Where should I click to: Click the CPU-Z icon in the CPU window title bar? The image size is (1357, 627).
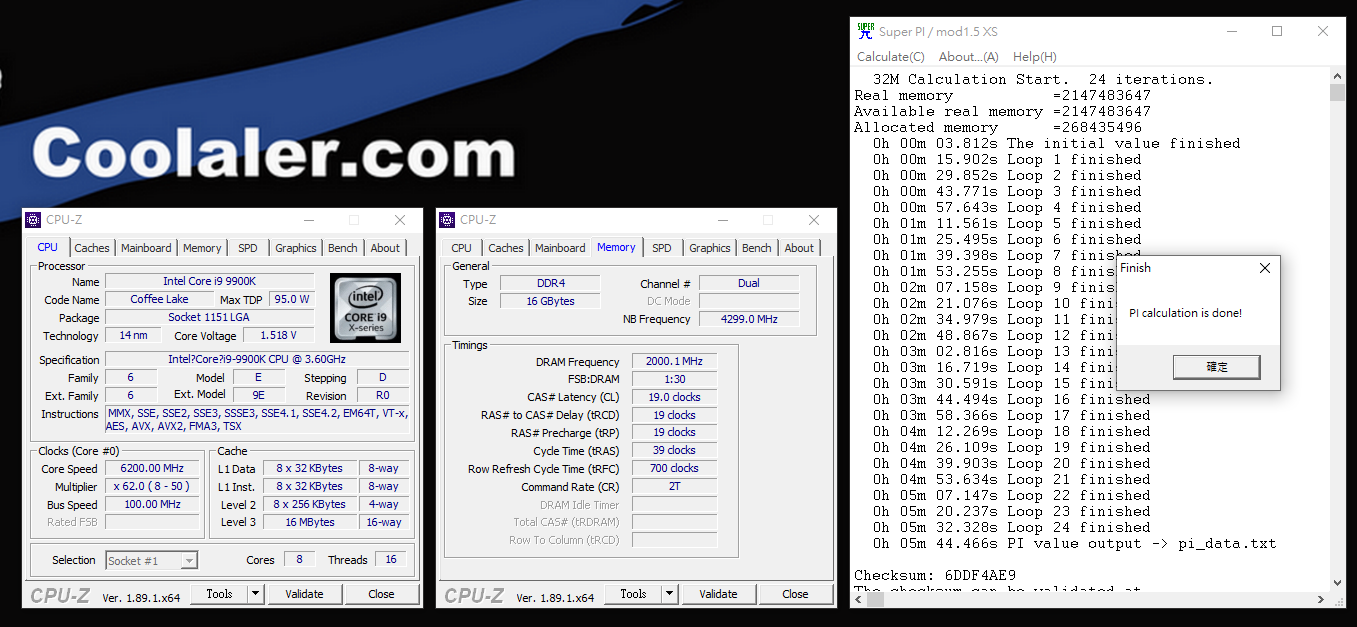[x=34, y=220]
